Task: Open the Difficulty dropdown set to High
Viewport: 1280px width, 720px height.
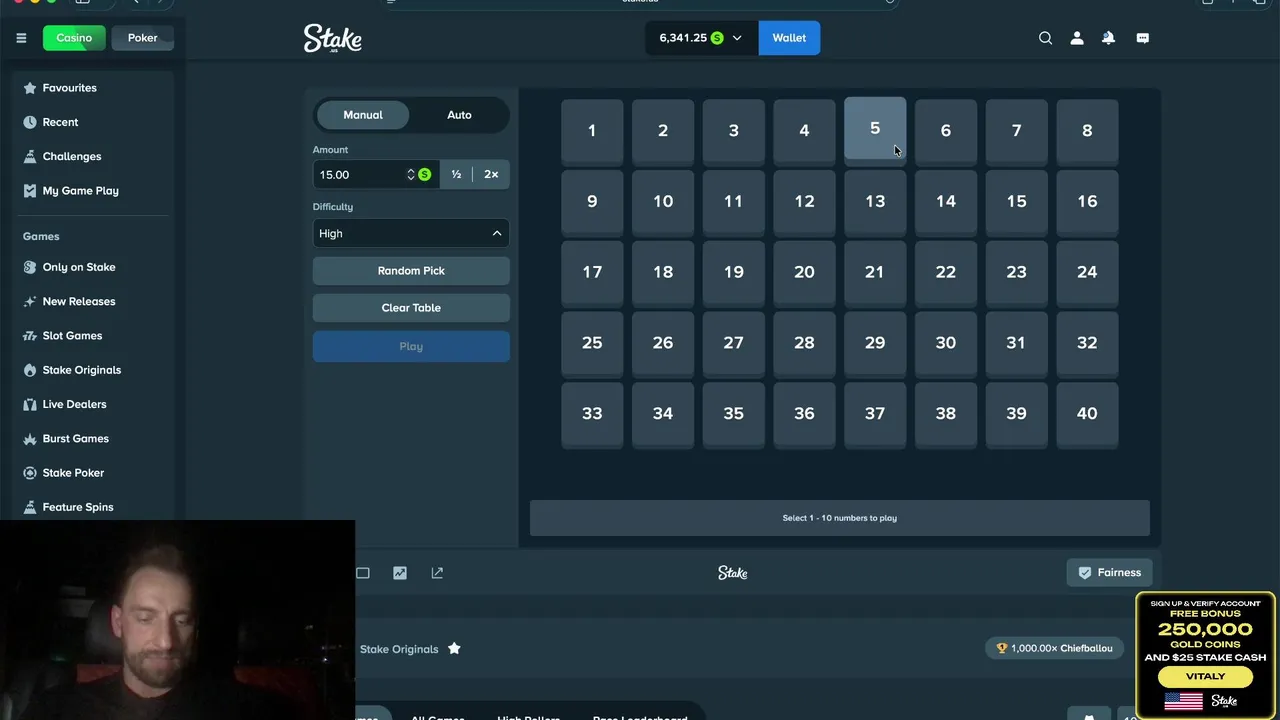Action: pyautogui.click(x=411, y=233)
